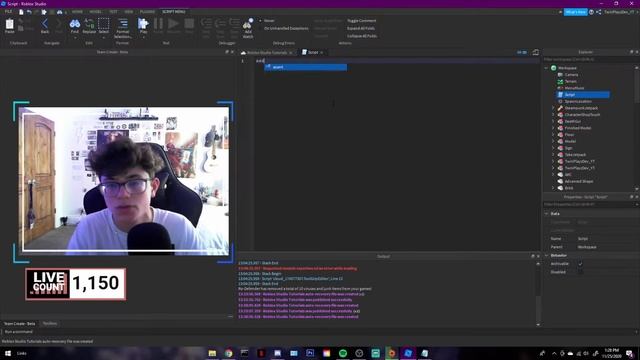
Task: Click the Resume arrow icon
Action: 173,24
